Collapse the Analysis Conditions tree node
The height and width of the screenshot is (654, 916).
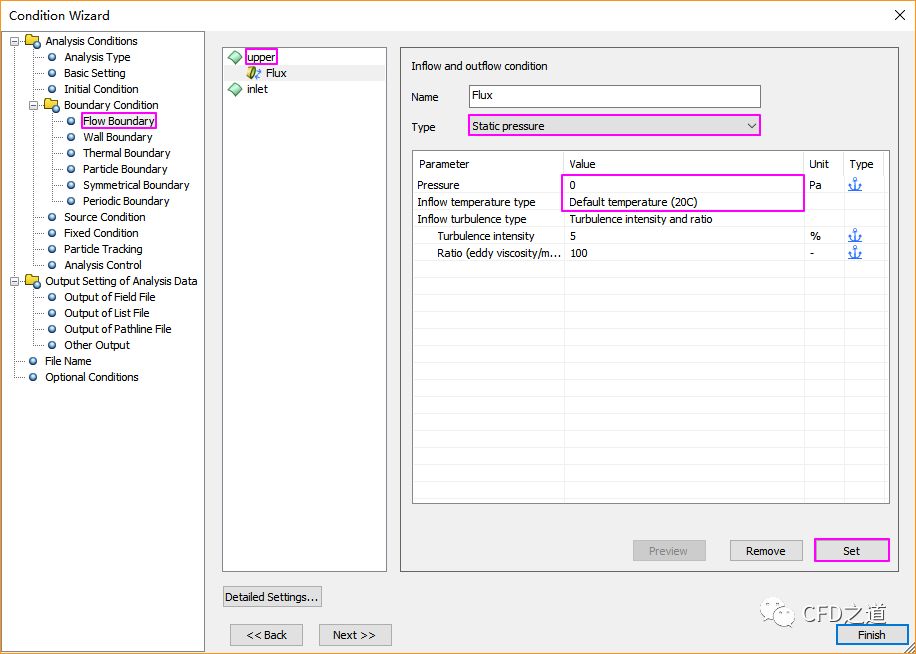pyautogui.click(x=15, y=41)
